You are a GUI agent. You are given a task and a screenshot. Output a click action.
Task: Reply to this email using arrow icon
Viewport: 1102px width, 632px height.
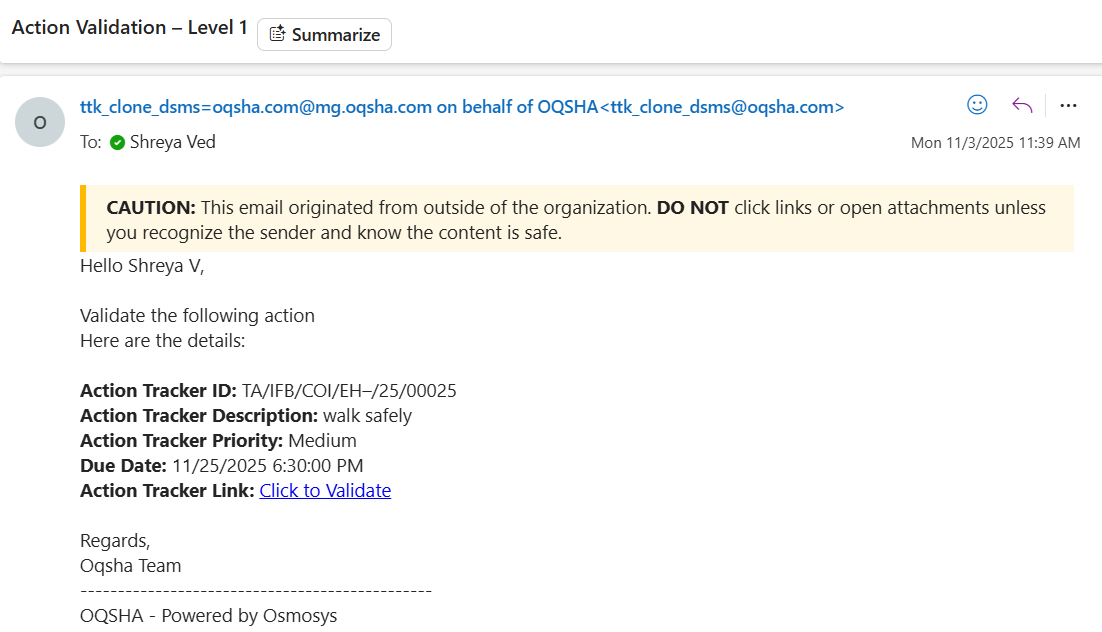[x=1021, y=105]
